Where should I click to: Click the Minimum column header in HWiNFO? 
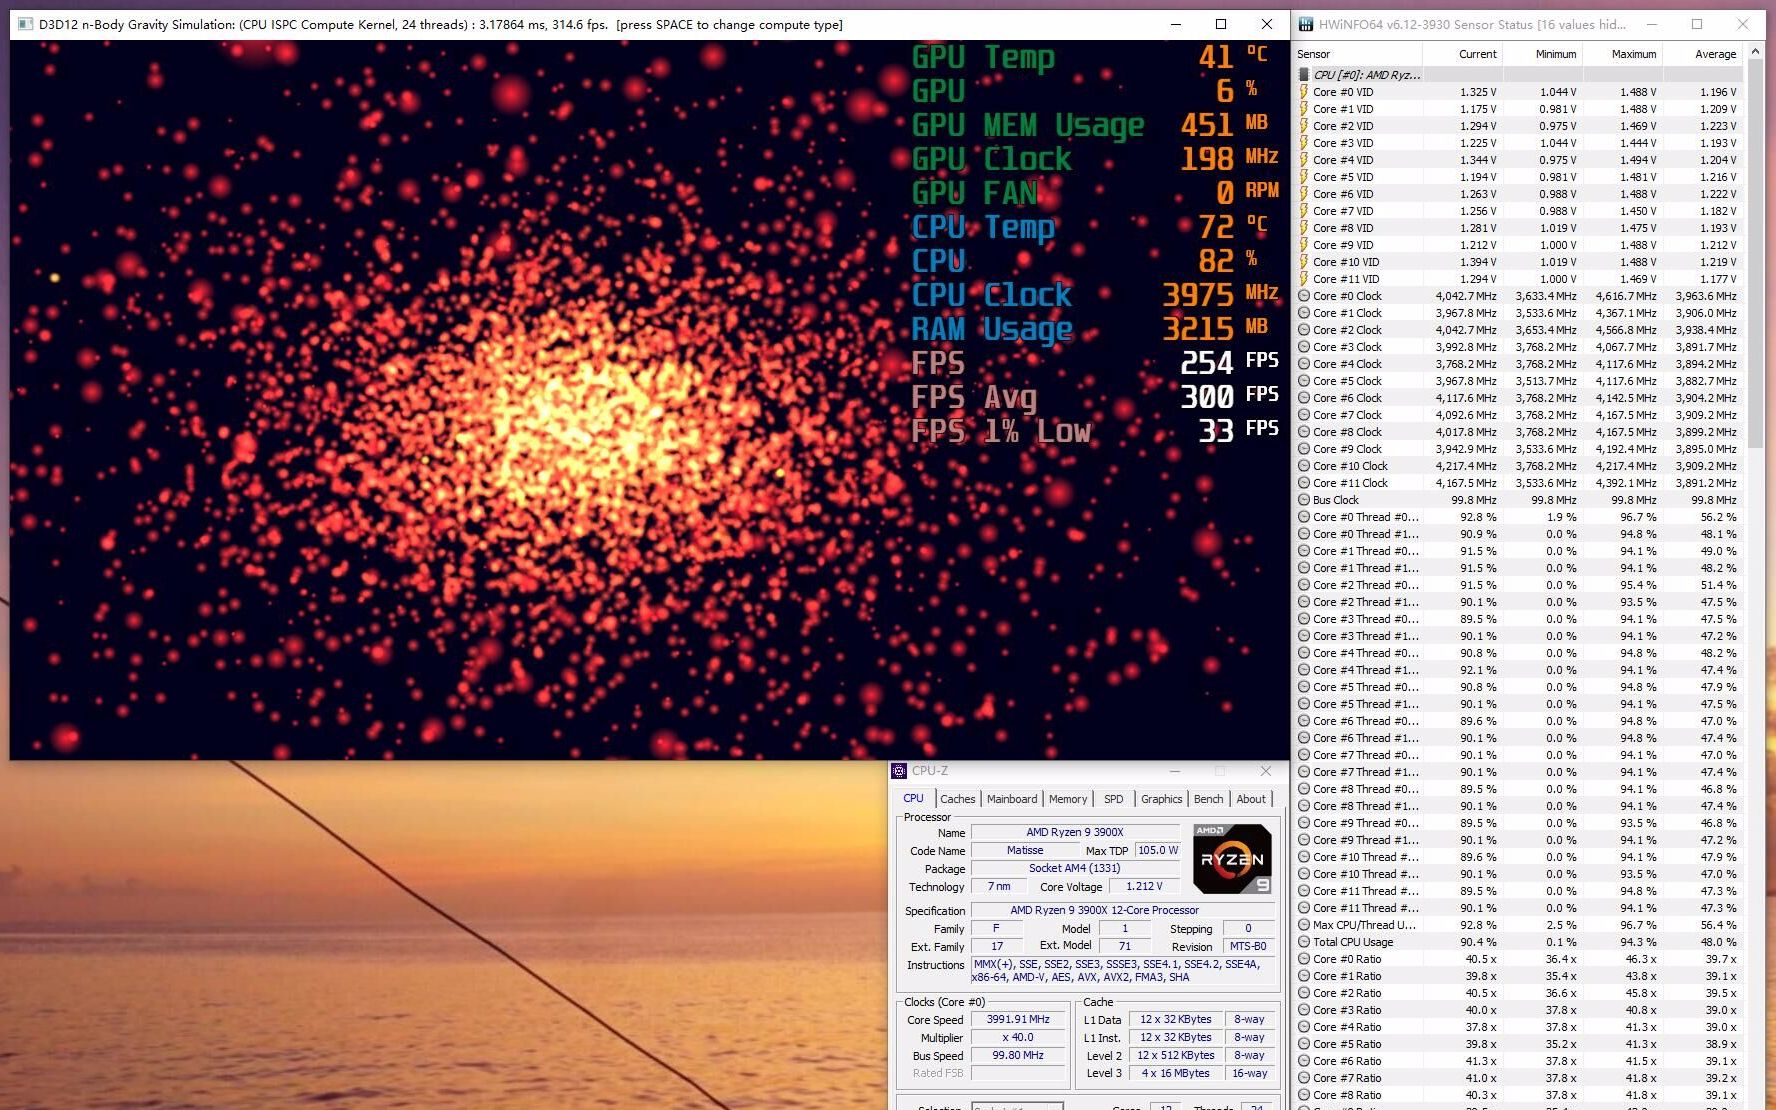[x=1542, y=54]
